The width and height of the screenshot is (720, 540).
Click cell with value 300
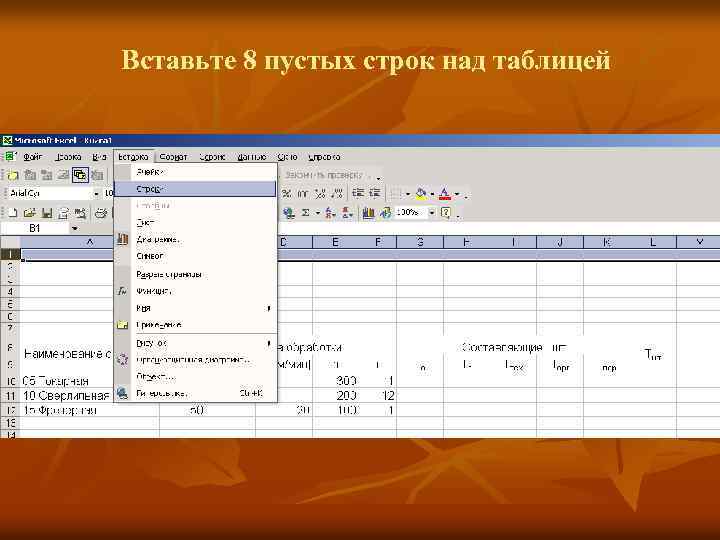click(335, 381)
